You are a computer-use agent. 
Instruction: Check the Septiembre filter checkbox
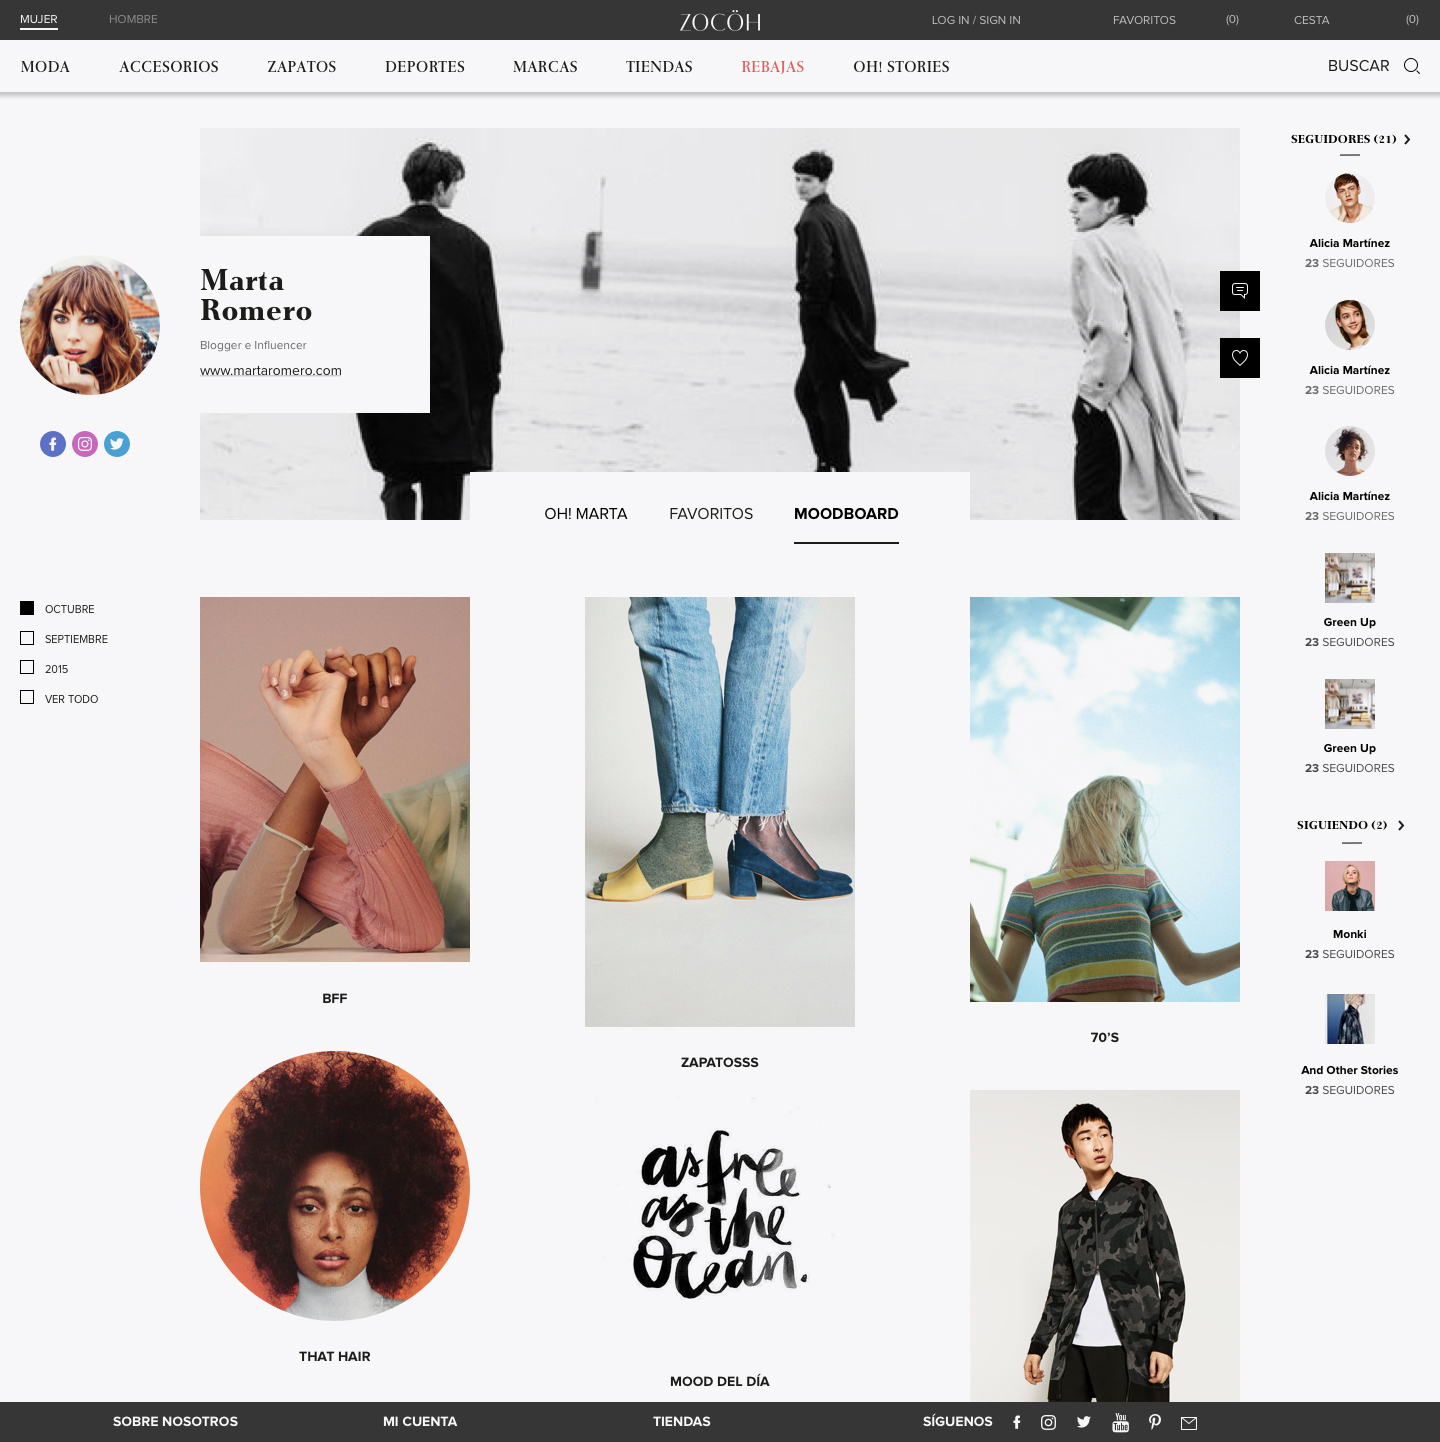[27, 638]
